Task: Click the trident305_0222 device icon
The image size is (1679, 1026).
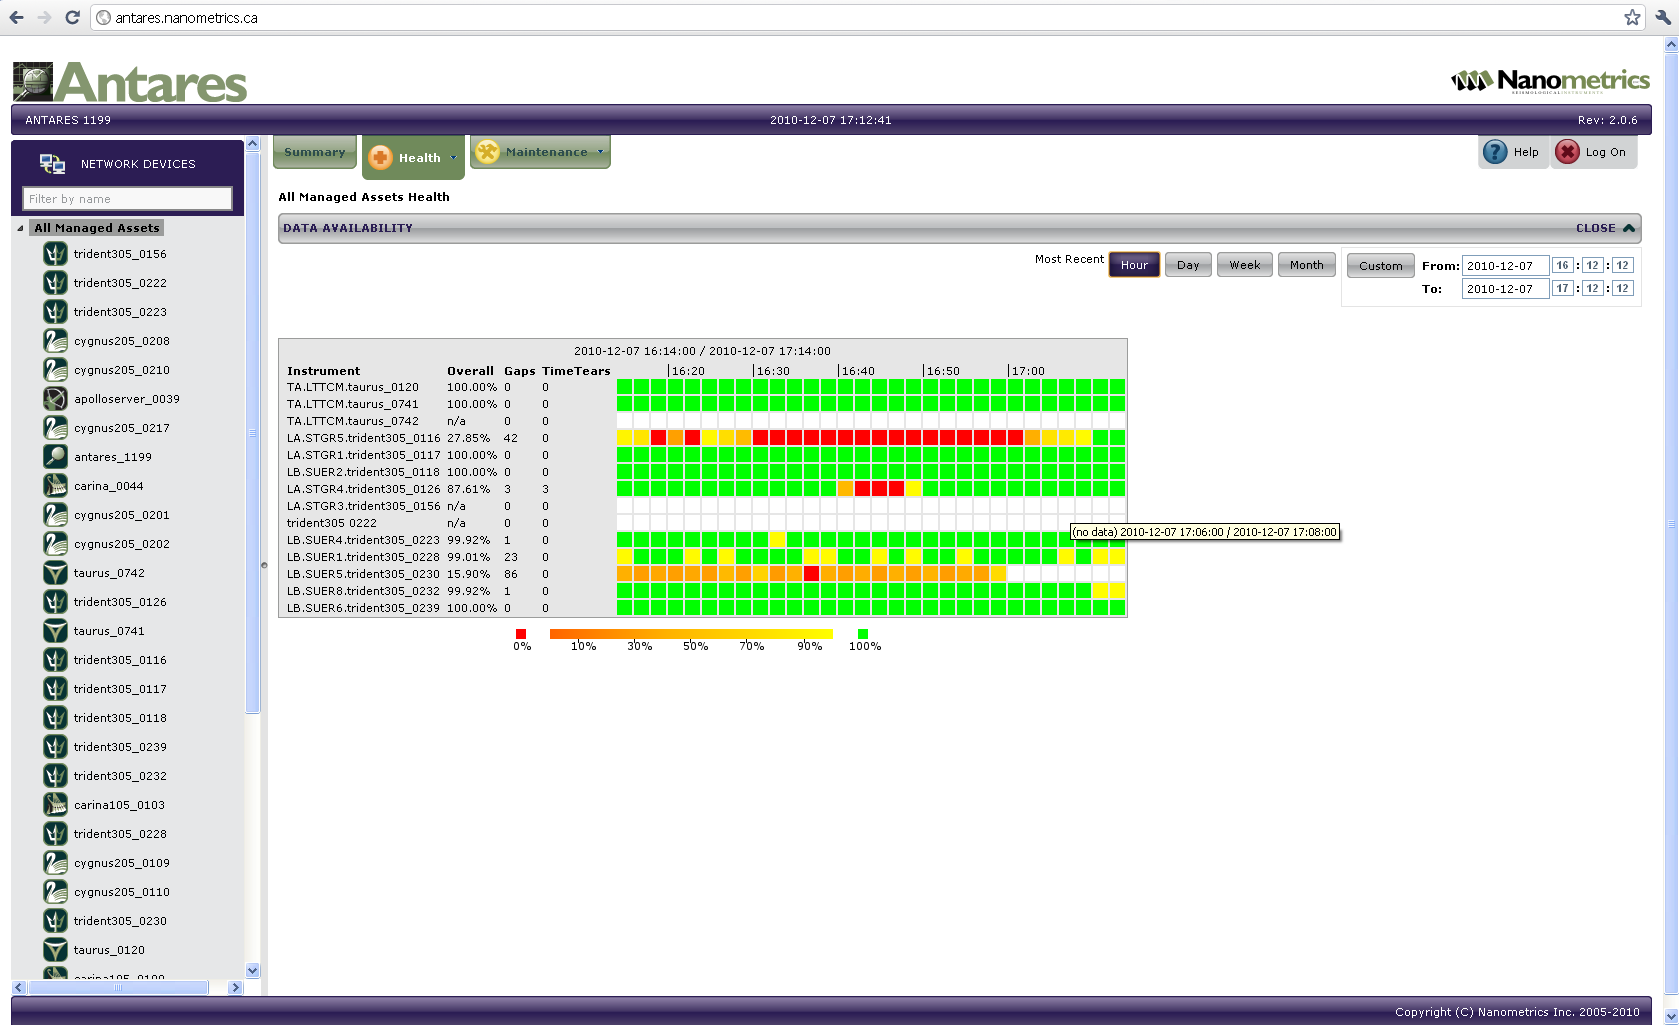Action: [x=55, y=283]
